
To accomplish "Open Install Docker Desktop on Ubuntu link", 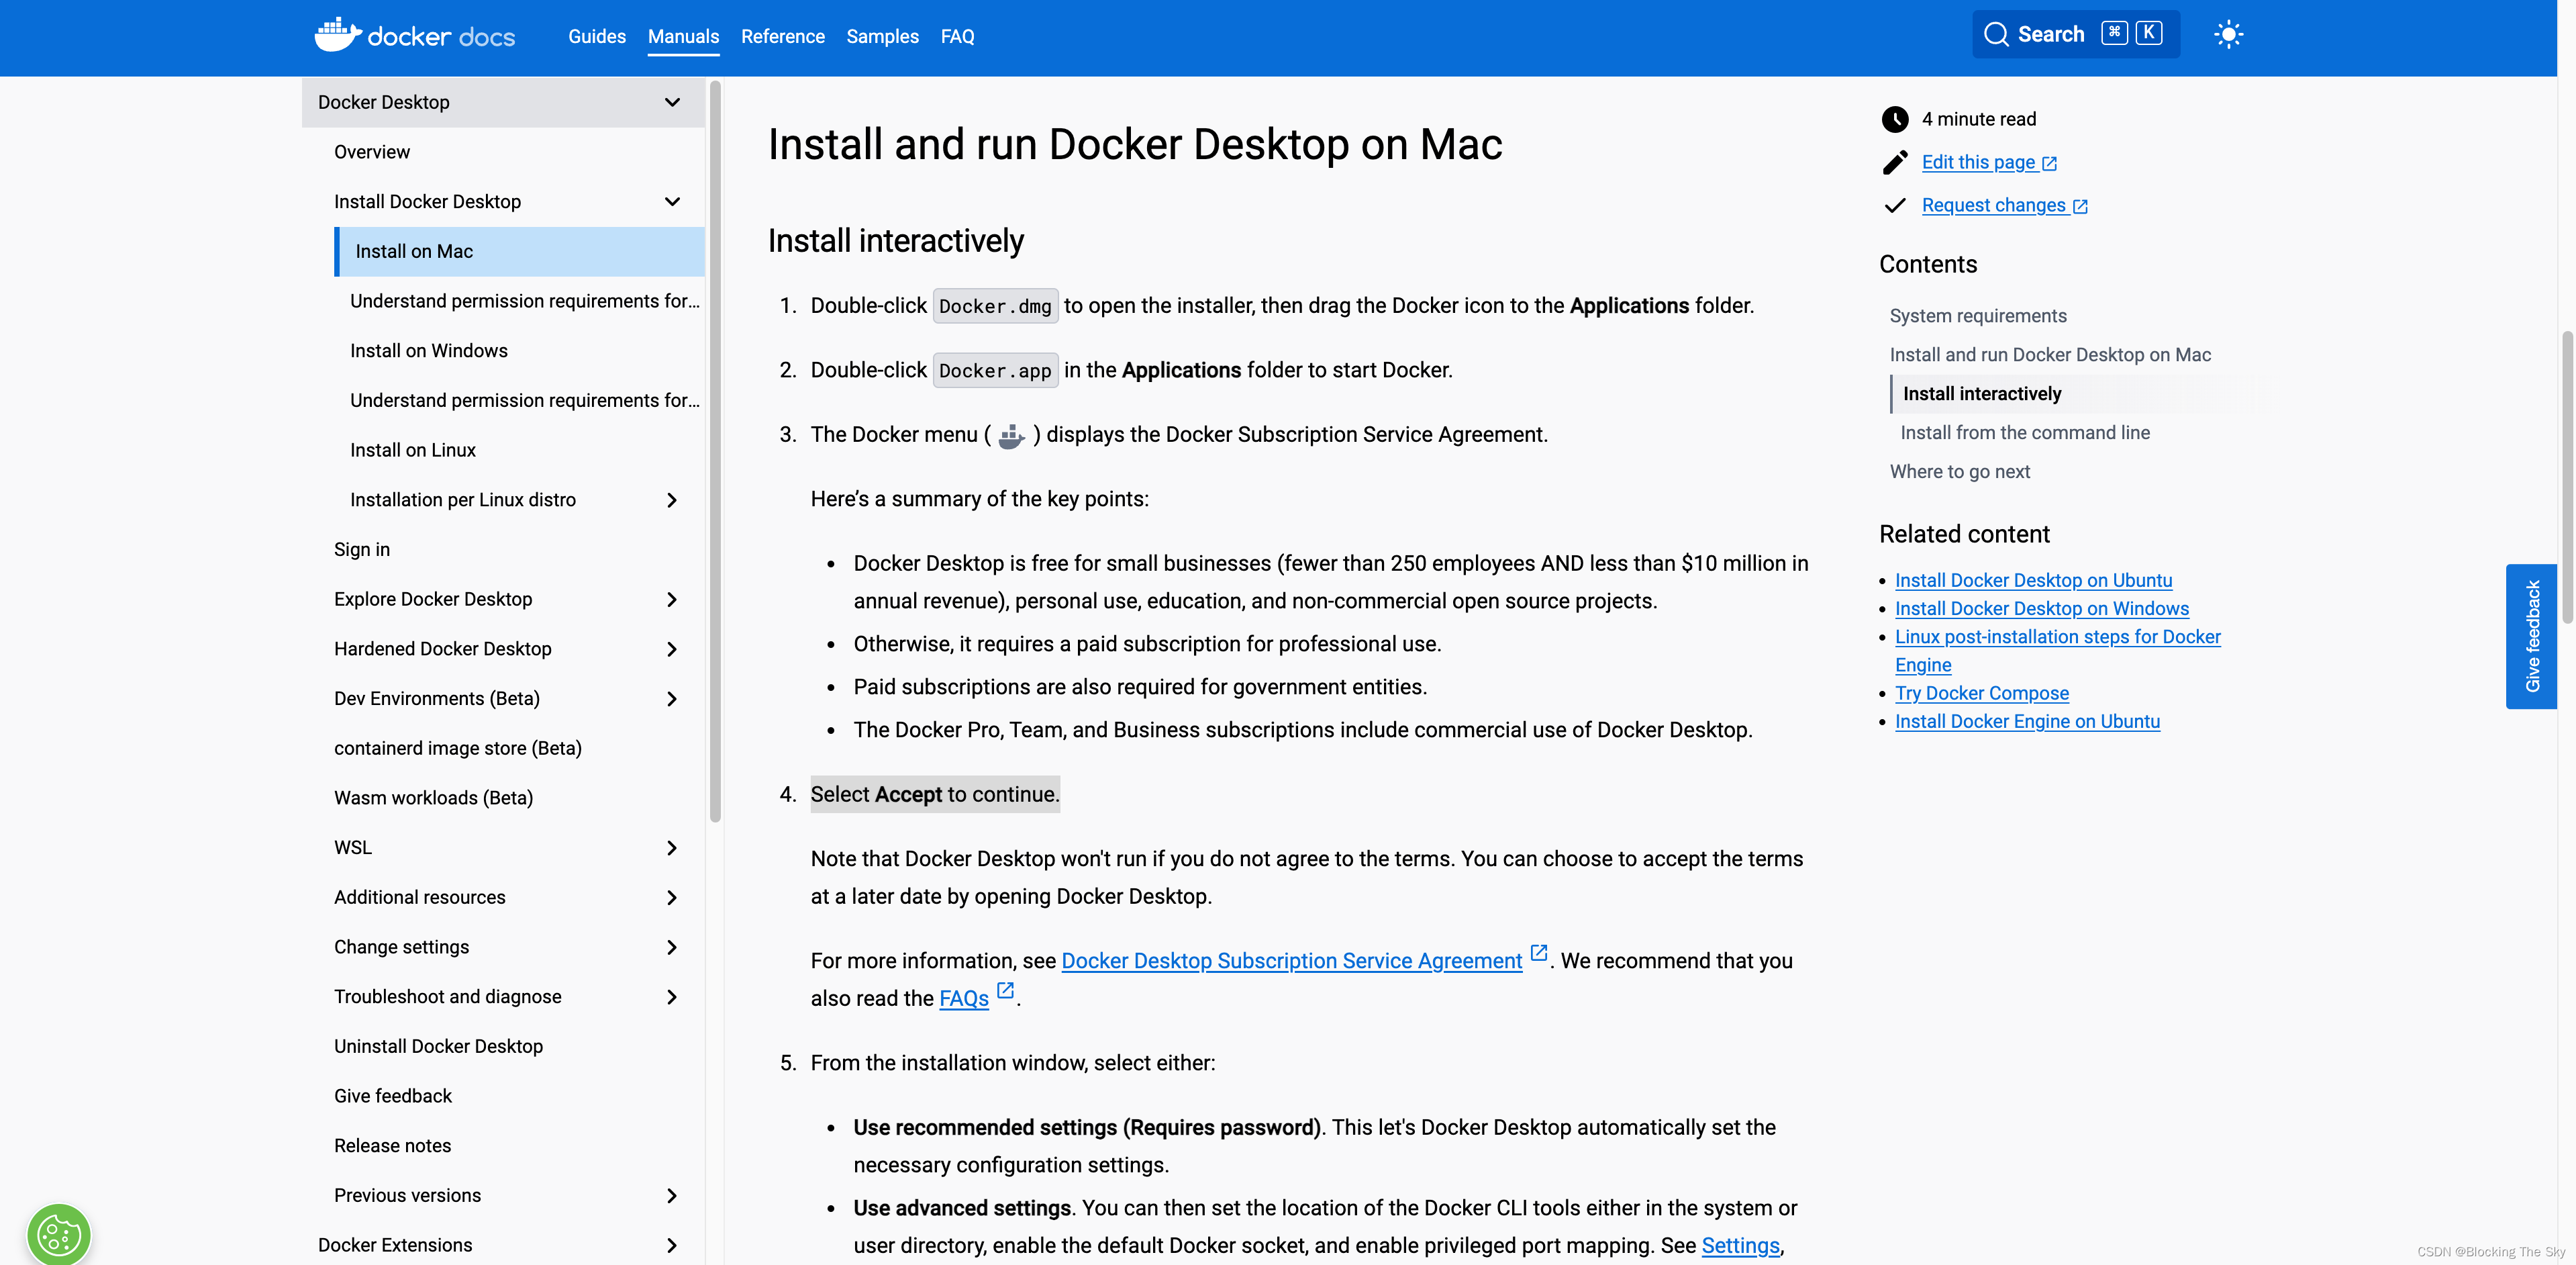I will 2033,580.
